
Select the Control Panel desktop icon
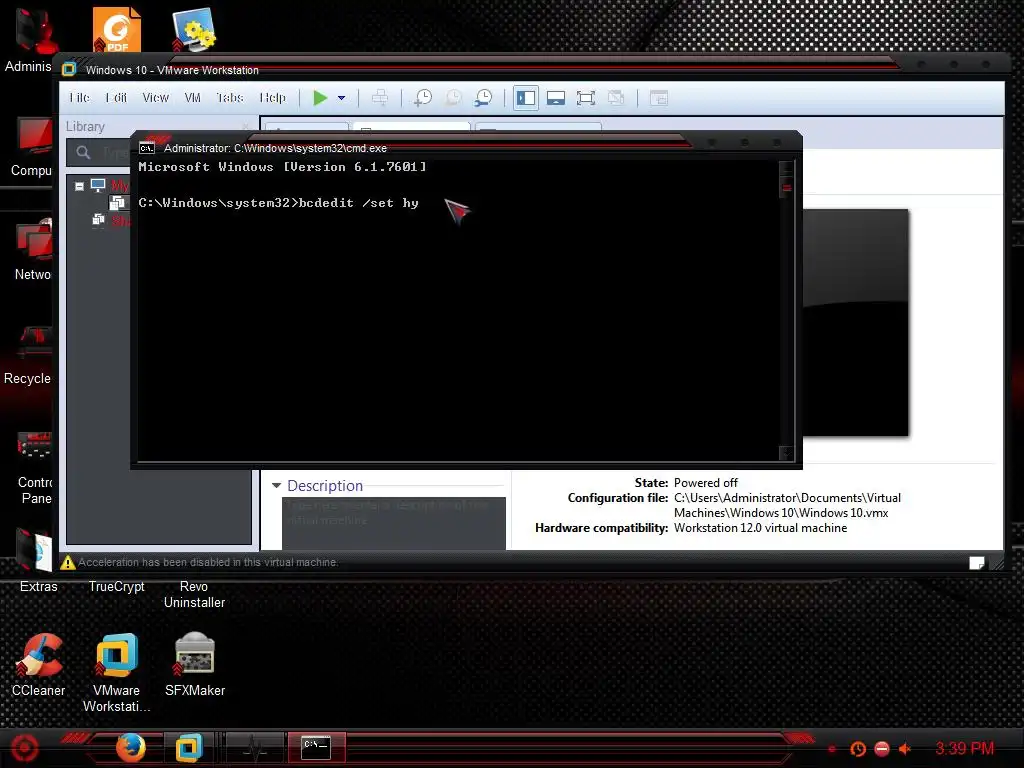(x=34, y=467)
